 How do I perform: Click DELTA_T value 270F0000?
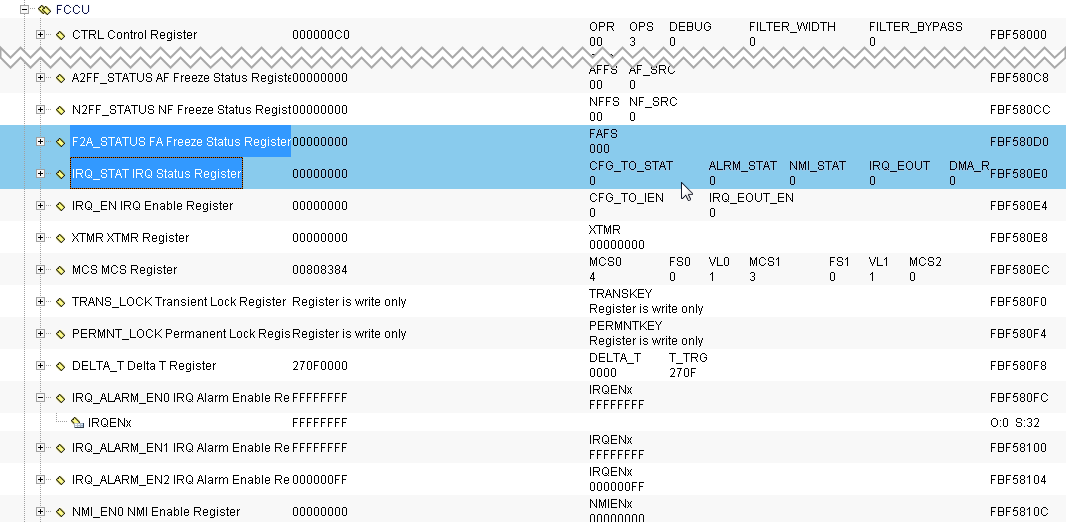coord(320,365)
